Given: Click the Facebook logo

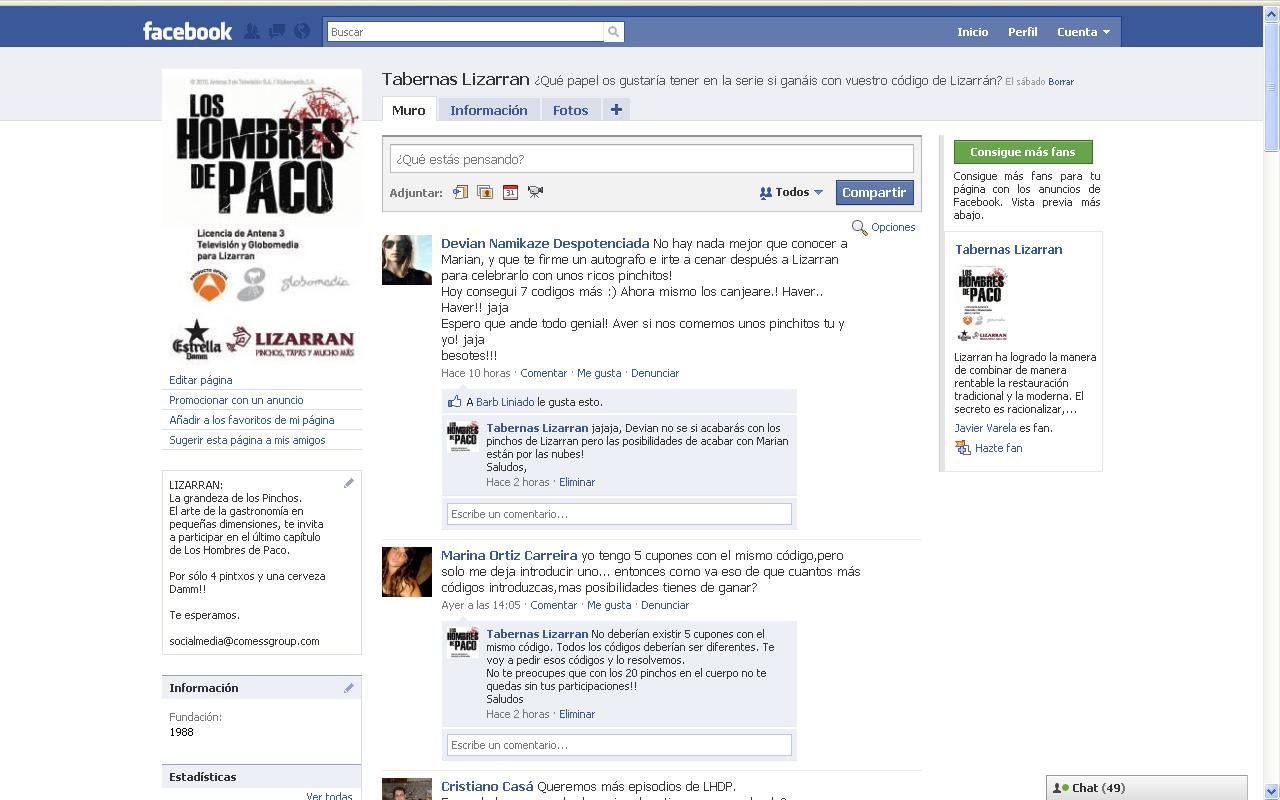Looking at the screenshot, I should [x=187, y=31].
